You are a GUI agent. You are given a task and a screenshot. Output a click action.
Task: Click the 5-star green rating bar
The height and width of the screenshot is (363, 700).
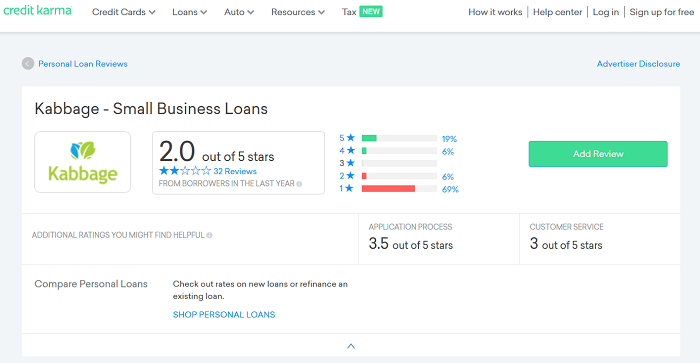click(x=399, y=138)
